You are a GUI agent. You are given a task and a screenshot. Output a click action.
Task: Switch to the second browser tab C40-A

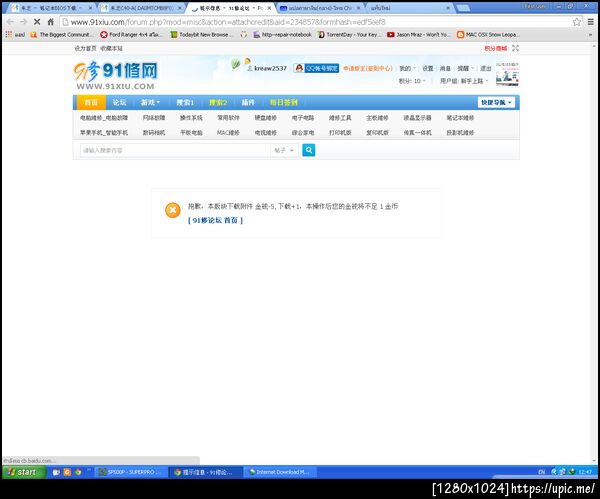tap(142, 8)
